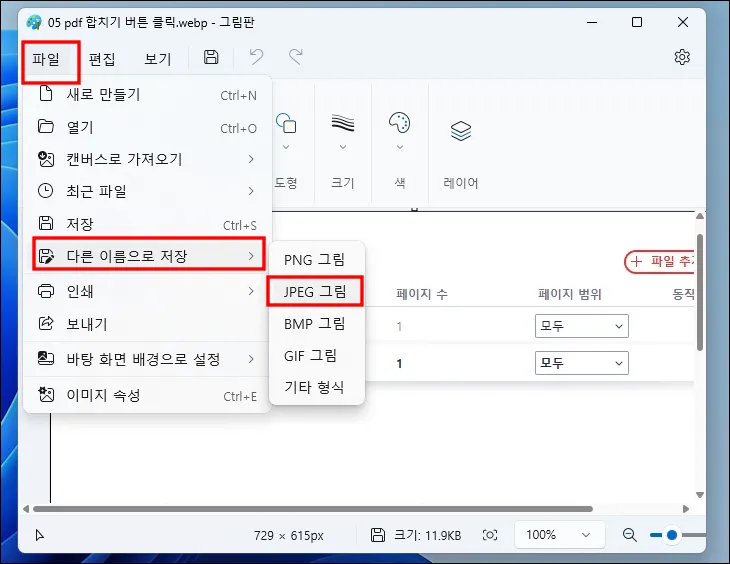
Task: Click the 열기 folder icon
Action: pyautogui.click(x=46, y=126)
